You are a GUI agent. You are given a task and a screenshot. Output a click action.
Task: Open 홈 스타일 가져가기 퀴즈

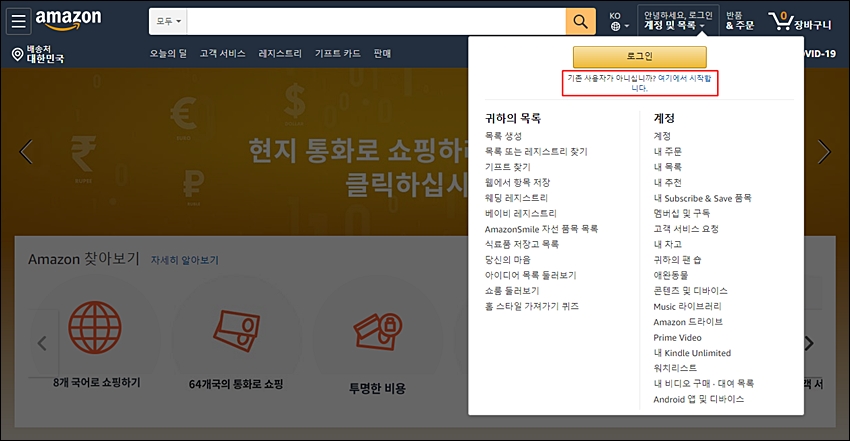(532, 306)
